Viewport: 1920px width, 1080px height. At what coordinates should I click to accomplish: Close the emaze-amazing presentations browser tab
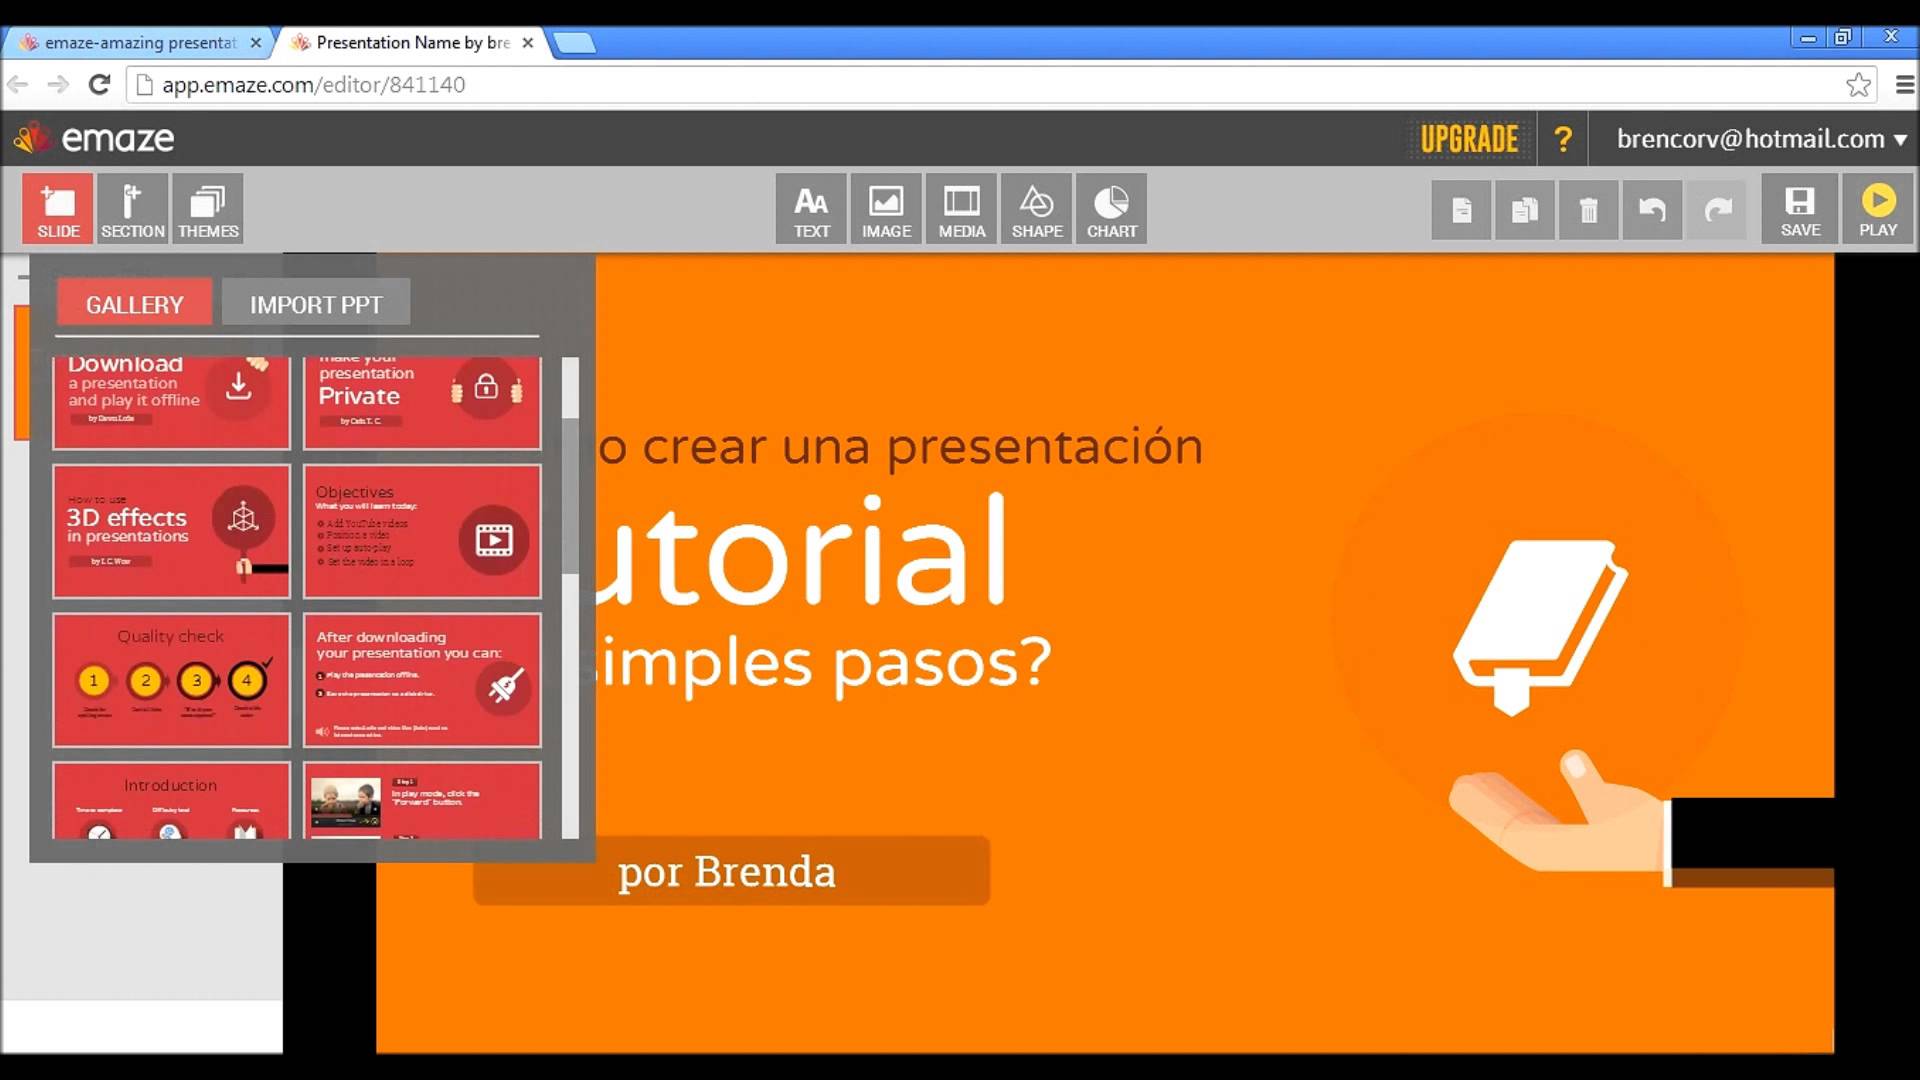[x=255, y=43]
